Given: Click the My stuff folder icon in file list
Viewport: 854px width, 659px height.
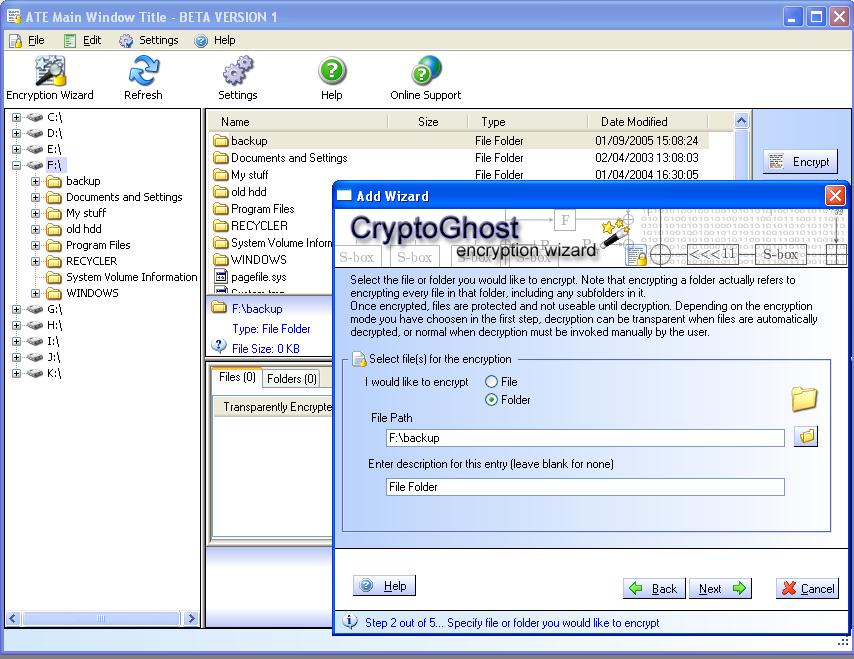Looking at the screenshot, I should (221, 175).
